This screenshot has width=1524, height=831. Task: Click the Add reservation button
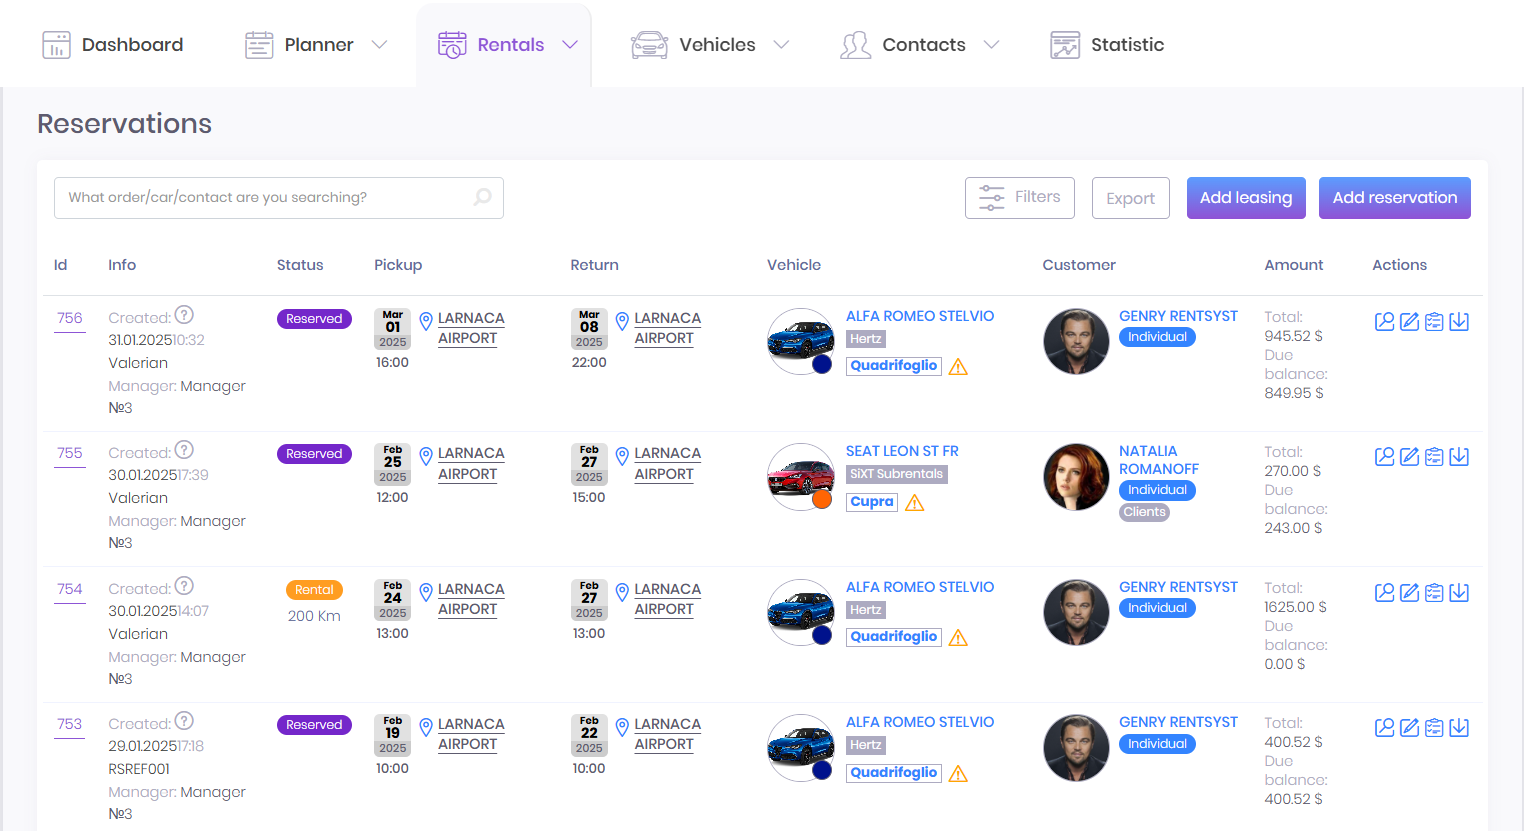[x=1394, y=198]
